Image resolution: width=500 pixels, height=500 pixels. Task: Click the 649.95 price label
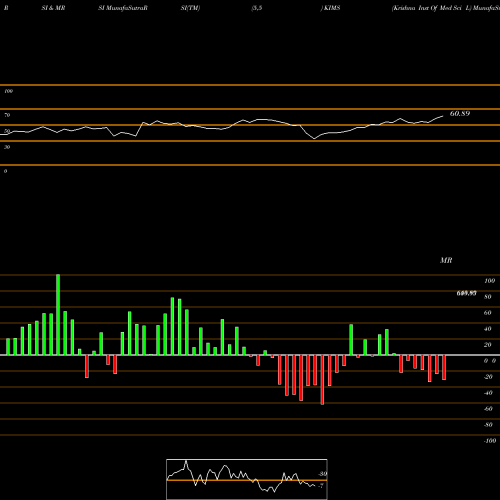(x=466, y=293)
